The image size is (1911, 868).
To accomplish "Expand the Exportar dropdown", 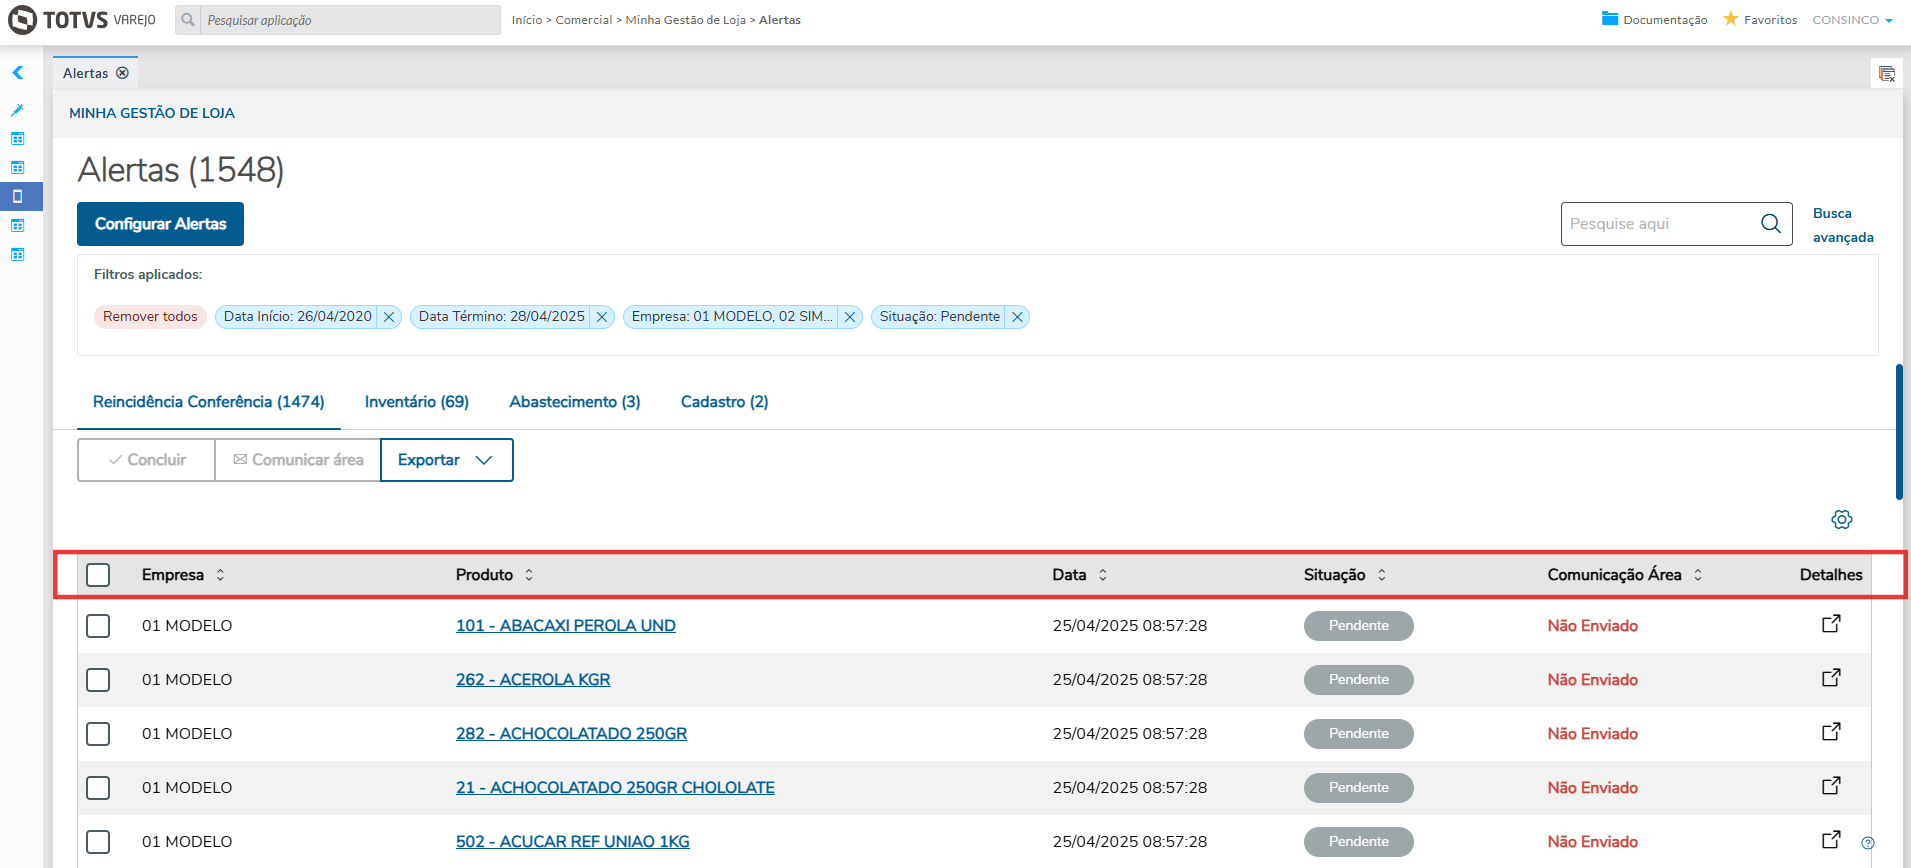I will click(x=446, y=460).
